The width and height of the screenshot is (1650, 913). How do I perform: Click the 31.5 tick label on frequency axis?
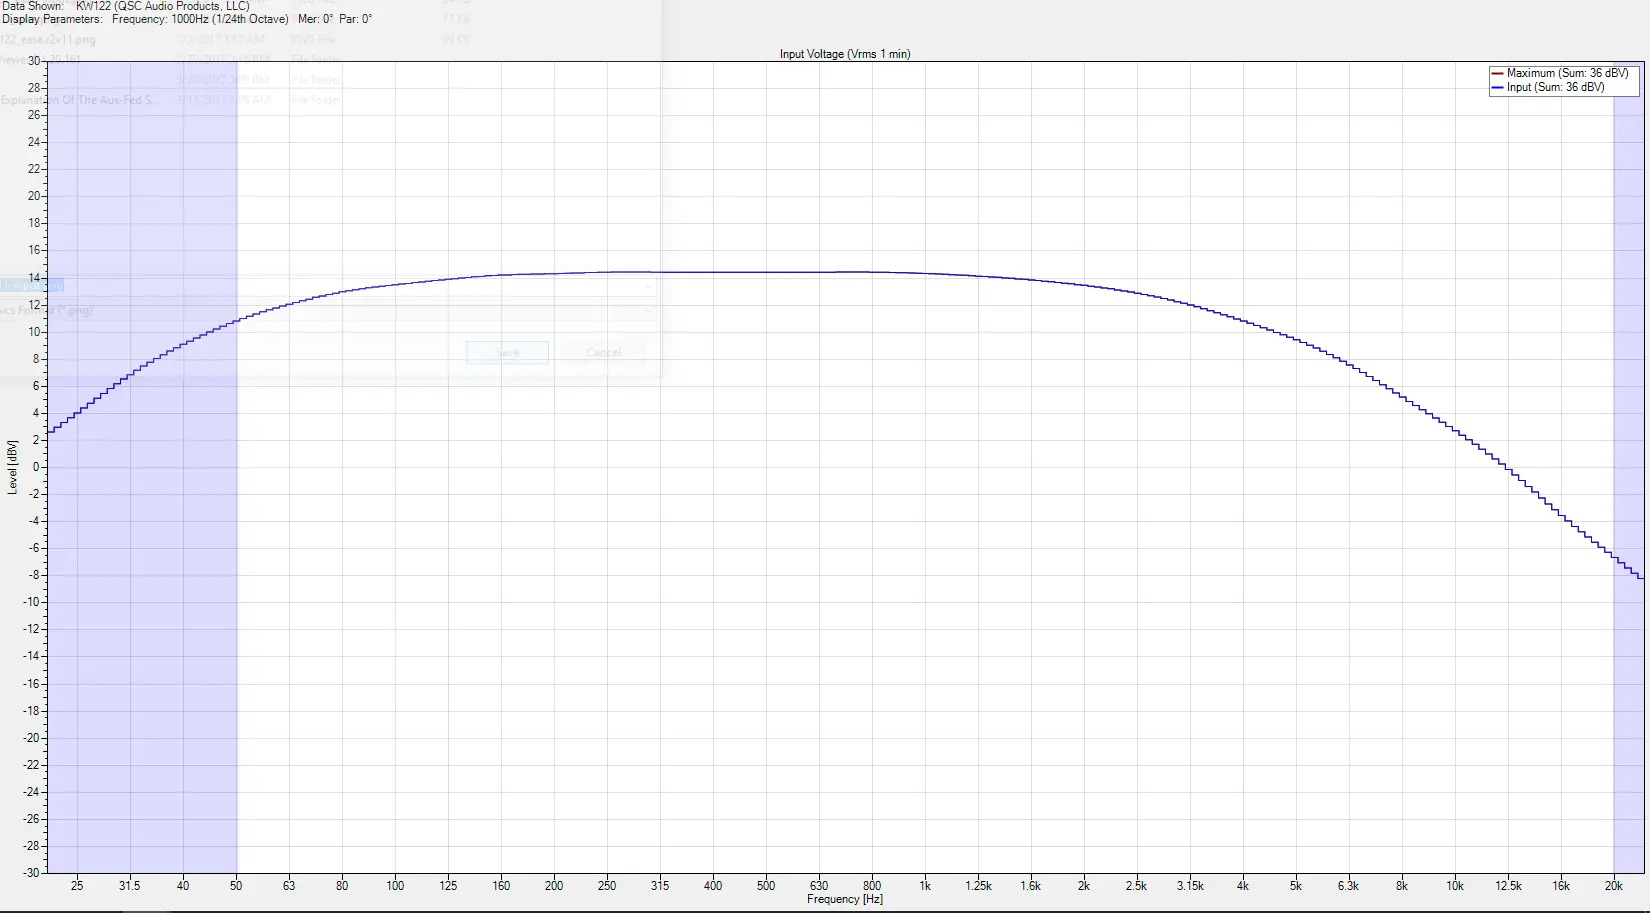pos(130,886)
